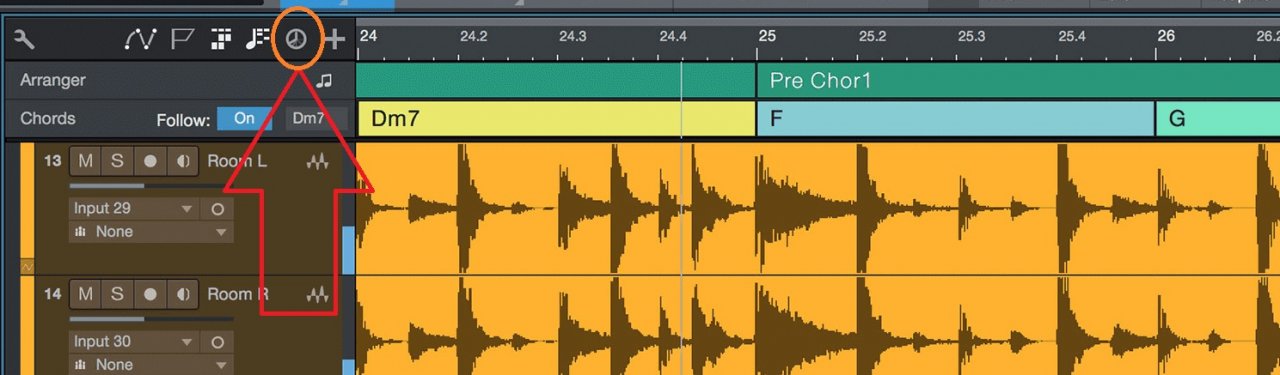
Task: Open the wrench track settings icon
Action: [x=25, y=40]
